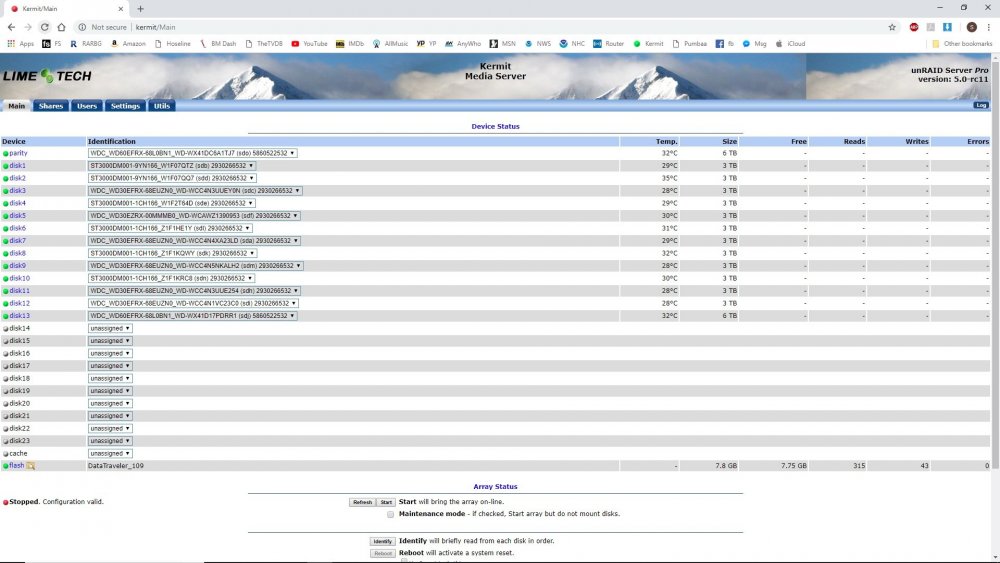Screen dimensions: 1000x563
Task: Open disk13 identification dropdown
Action: pyautogui.click(x=192, y=316)
